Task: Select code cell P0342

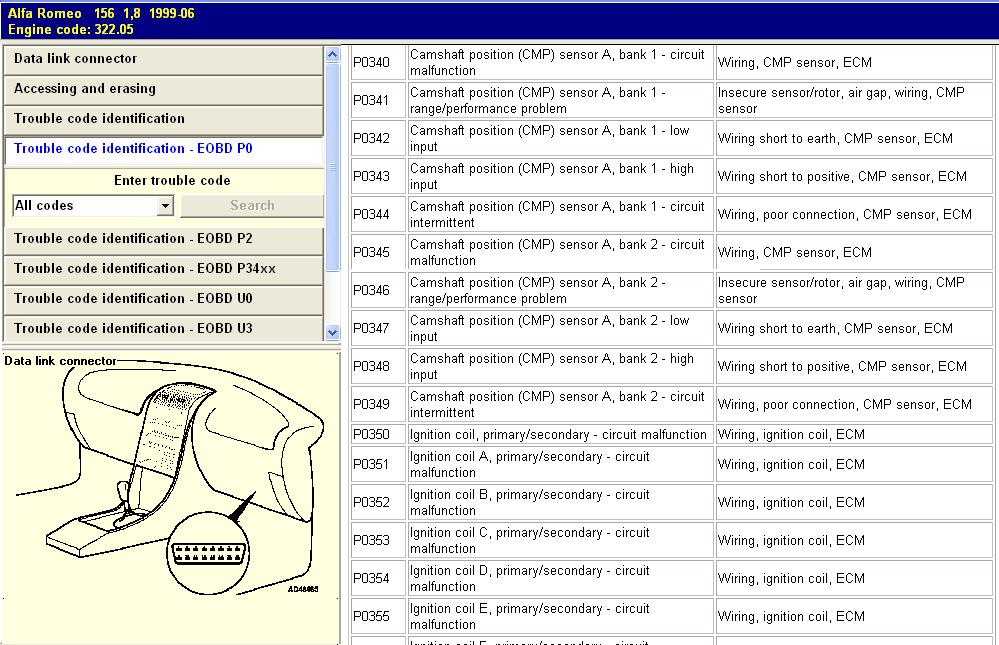Action: [x=378, y=138]
